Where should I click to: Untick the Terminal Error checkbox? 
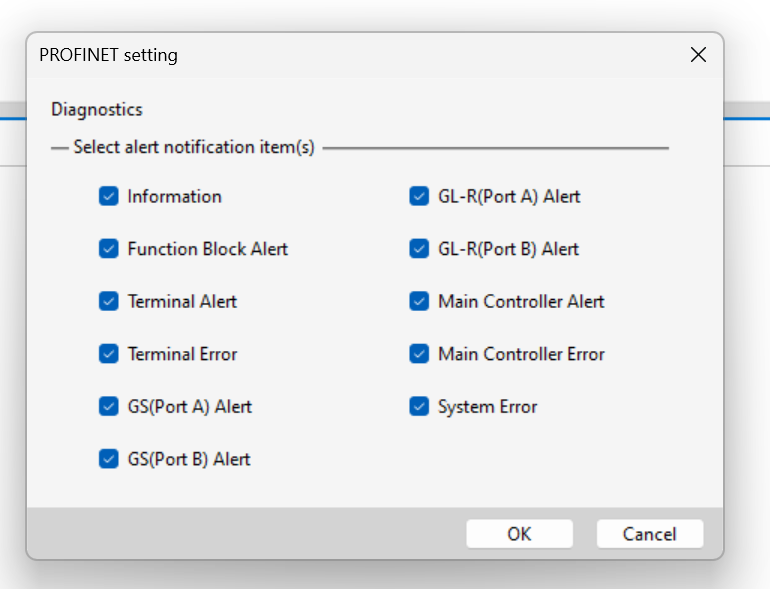pos(109,354)
